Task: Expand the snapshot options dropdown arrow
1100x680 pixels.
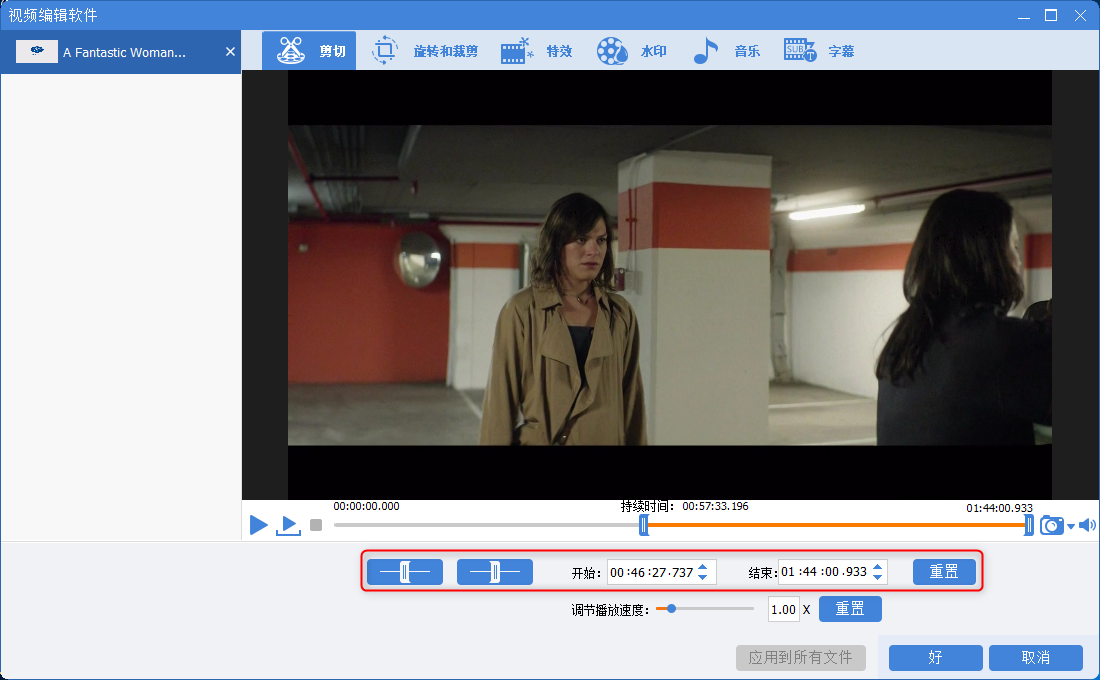Action: (x=1071, y=526)
